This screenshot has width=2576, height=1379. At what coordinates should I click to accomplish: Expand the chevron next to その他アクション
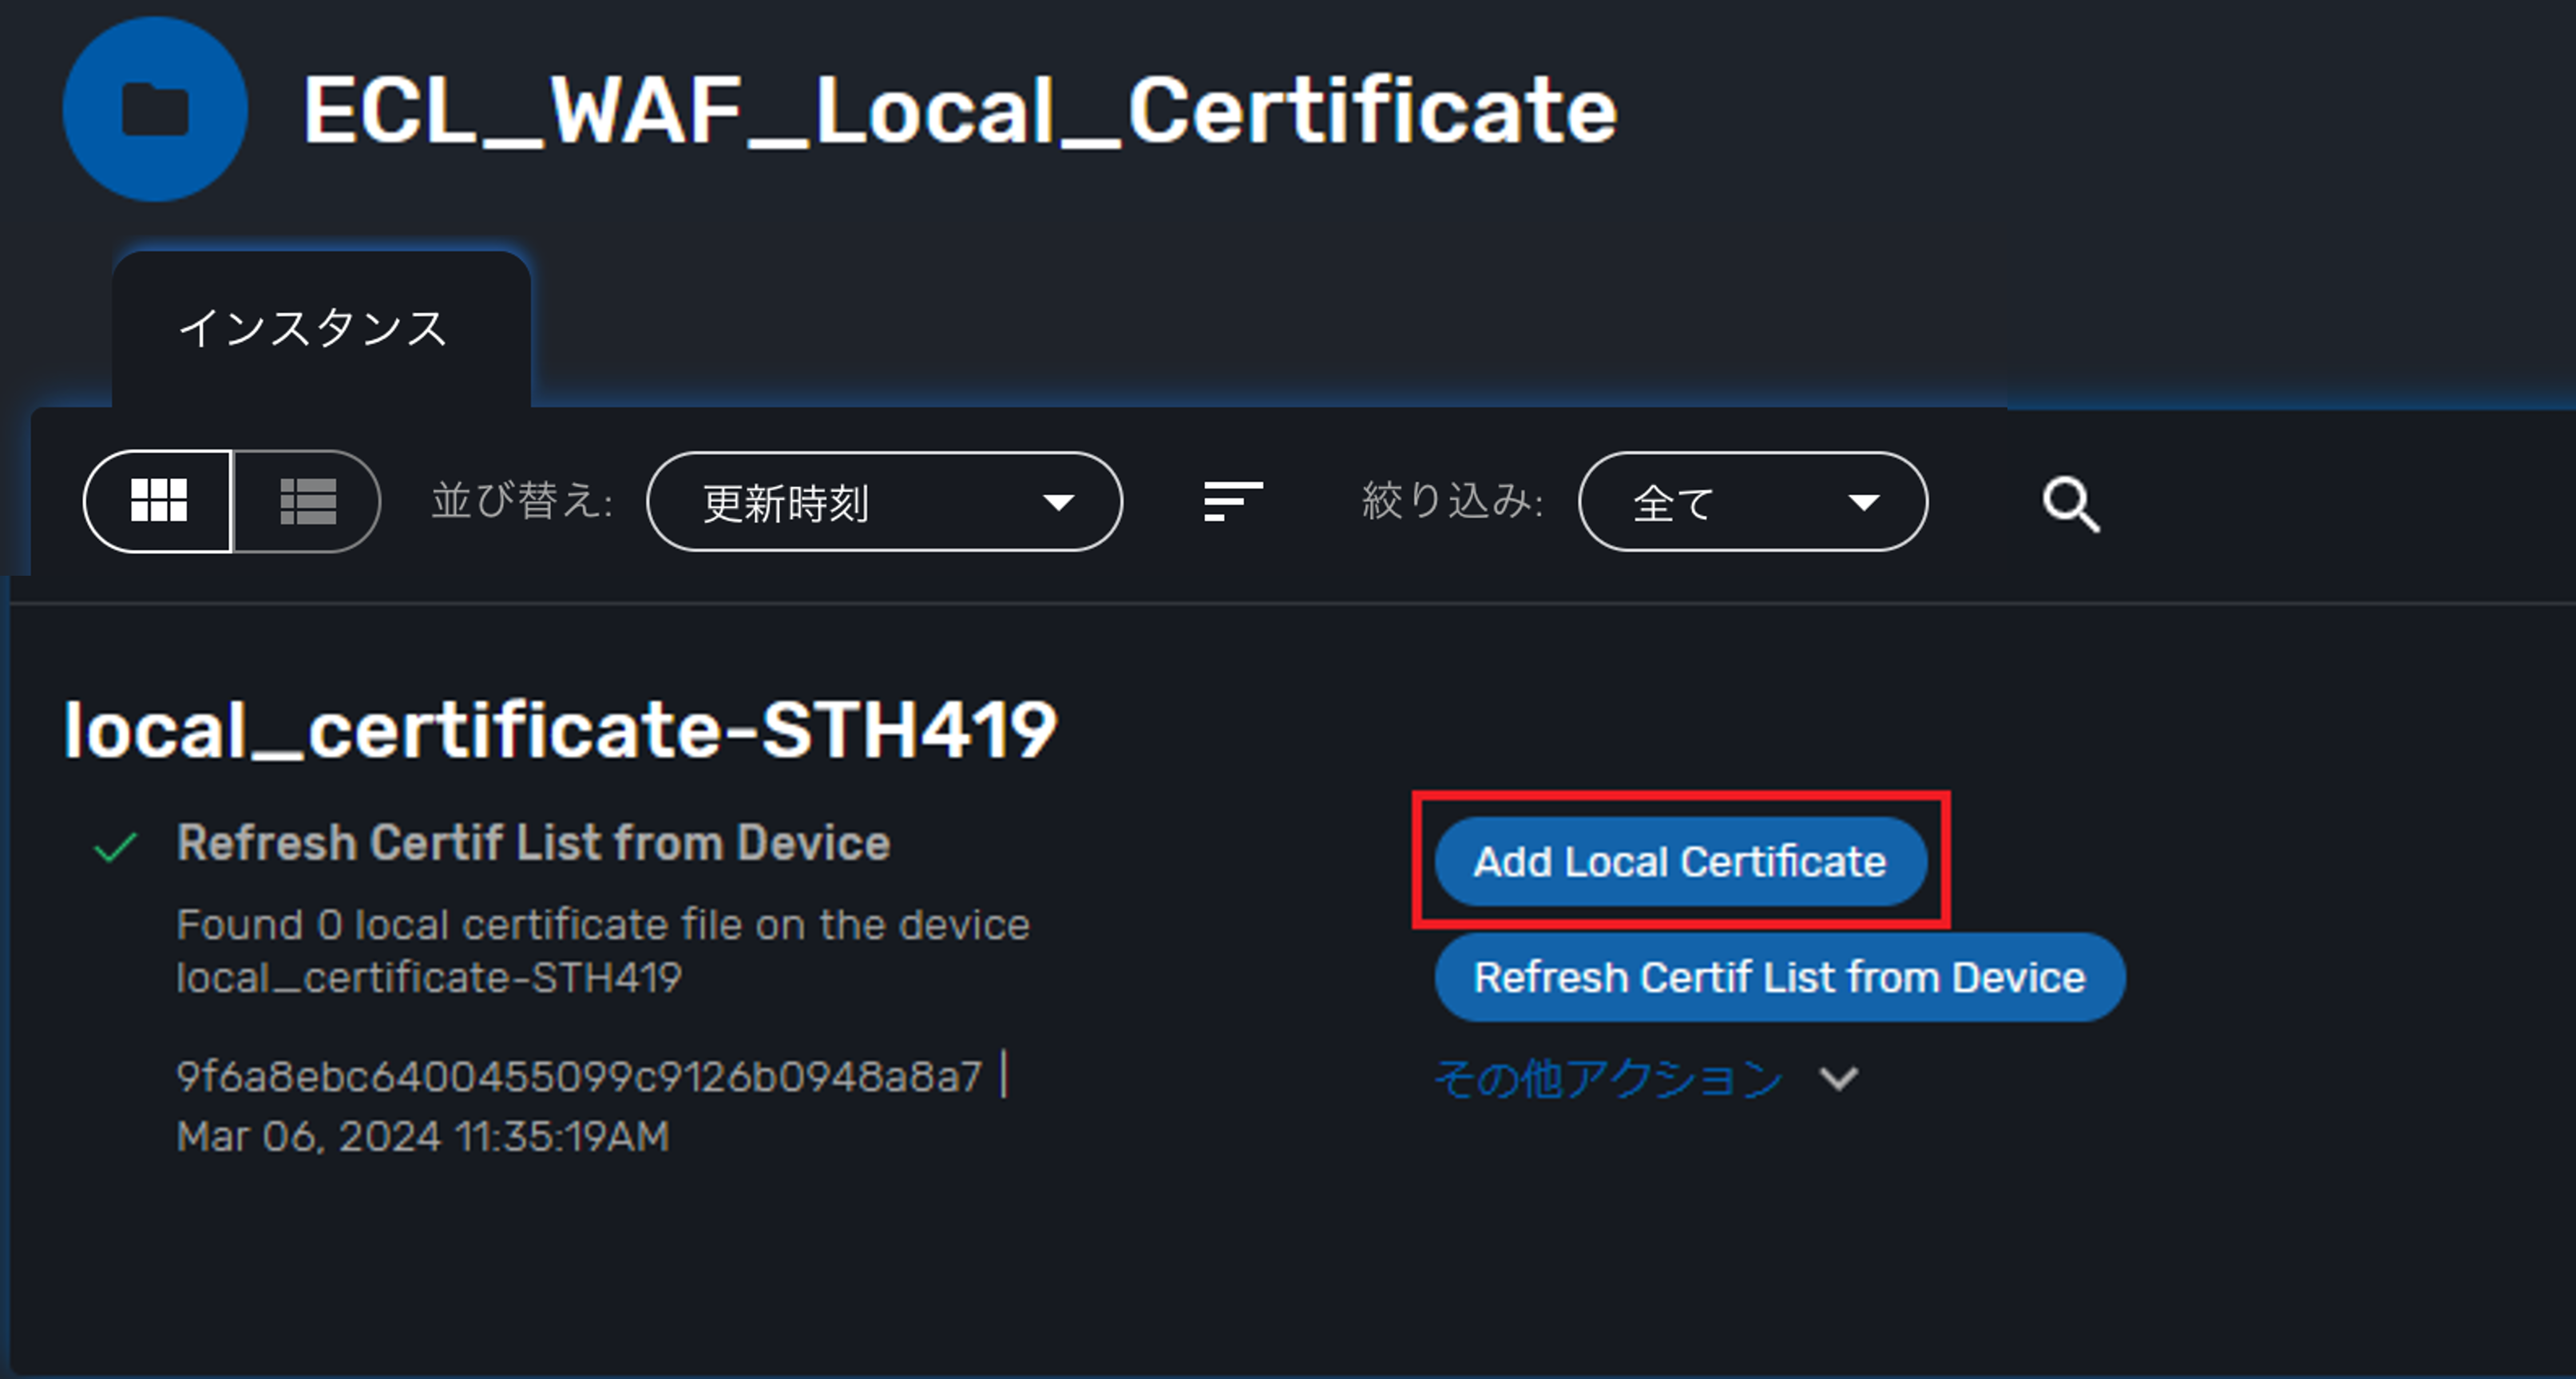[x=1838, y=1079]
